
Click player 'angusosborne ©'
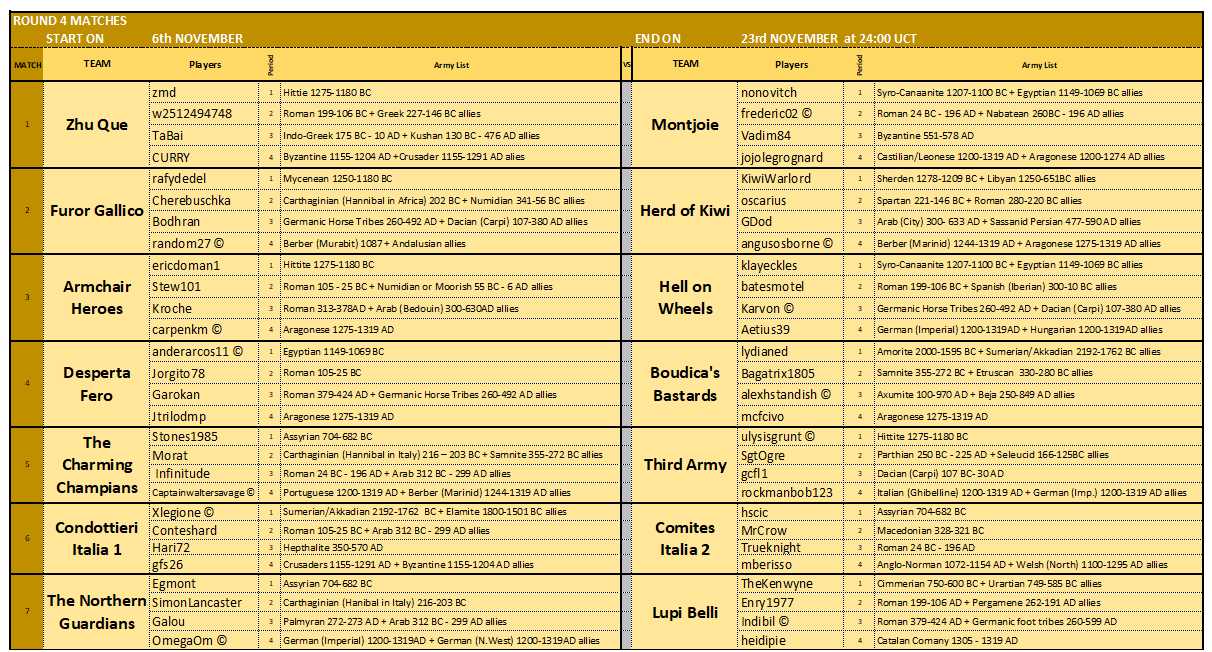coord(786,243)
